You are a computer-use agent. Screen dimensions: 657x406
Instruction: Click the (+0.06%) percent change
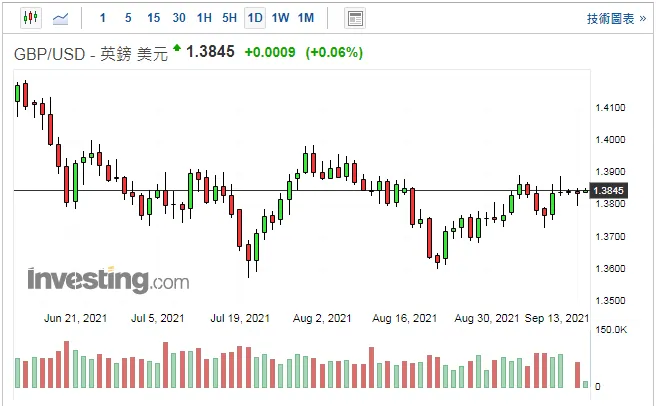(334, 53)
